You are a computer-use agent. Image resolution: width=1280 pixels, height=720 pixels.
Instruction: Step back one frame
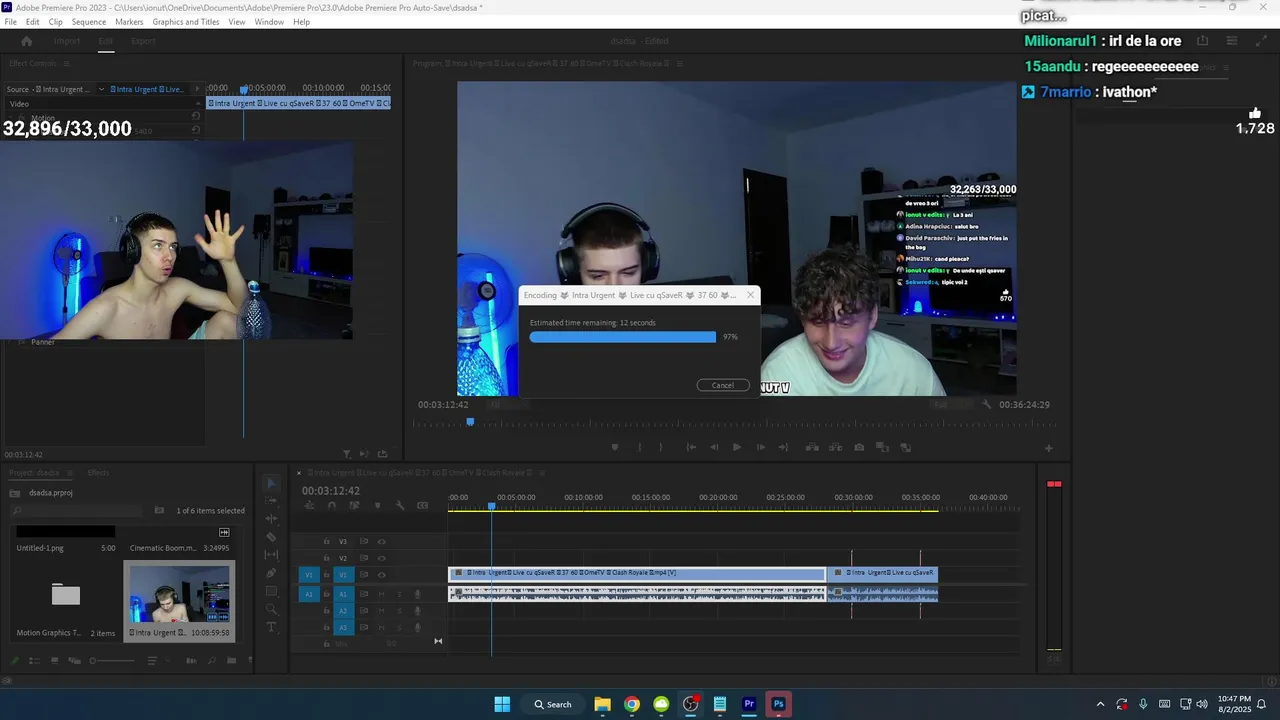(713, 447)
